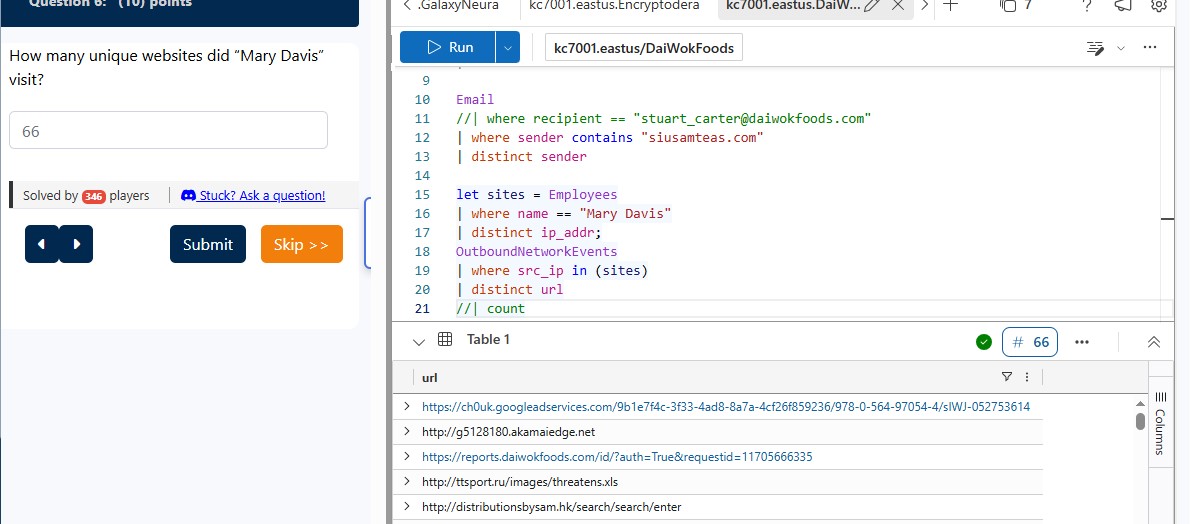The height and width of the screenshot is (524, 1190).
Task: Select the kc7001.eastus.DaiW... tab
Action: pos(792,5)
